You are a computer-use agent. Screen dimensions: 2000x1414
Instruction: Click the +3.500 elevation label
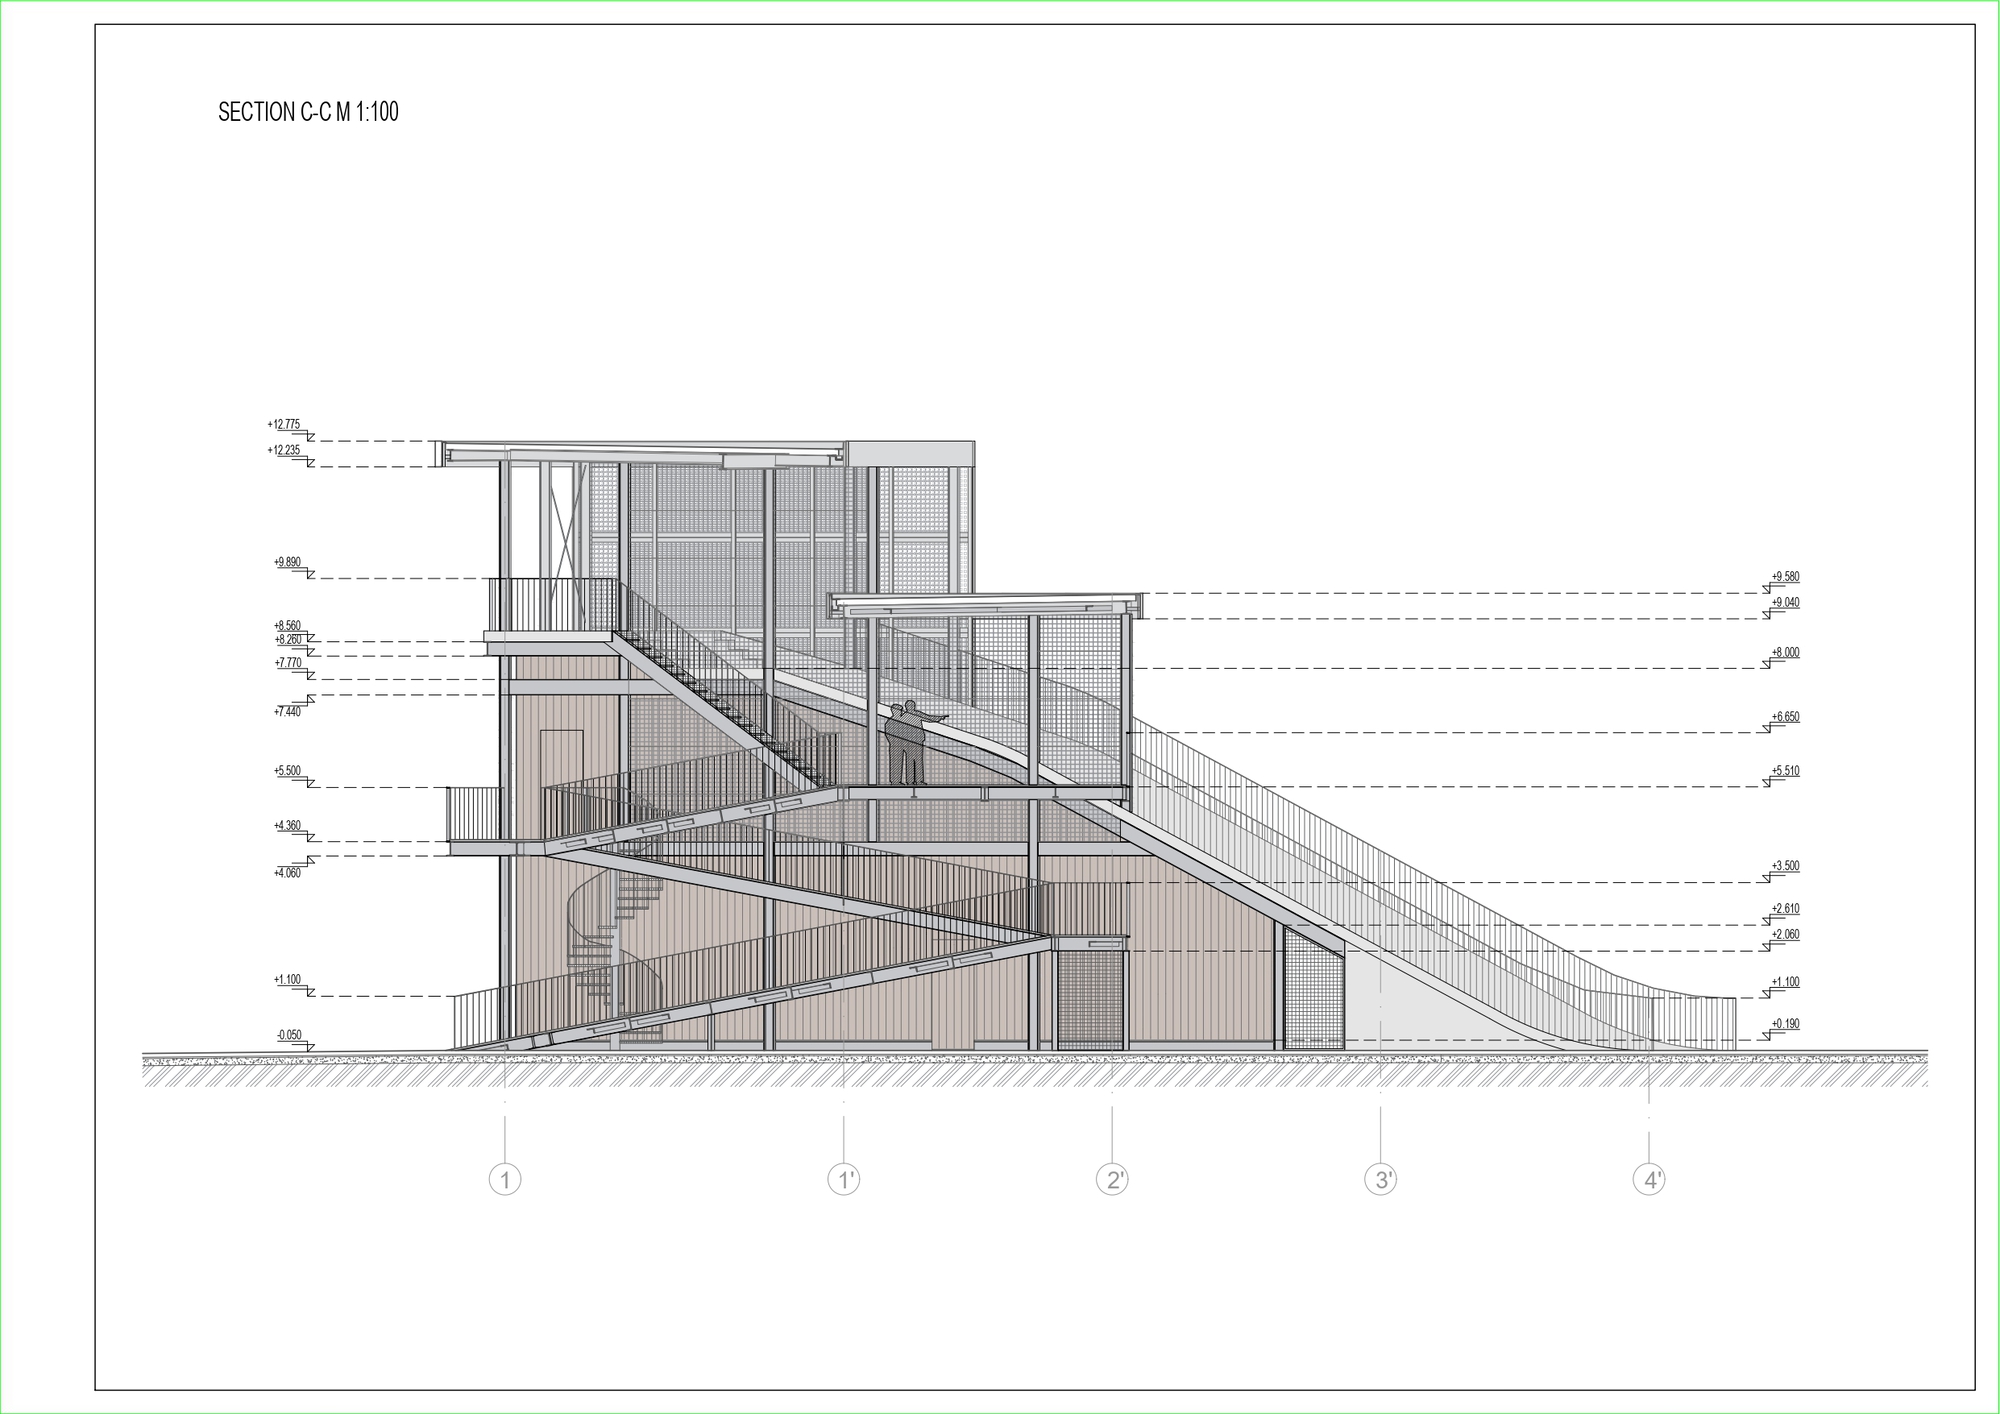[1785, 866]
